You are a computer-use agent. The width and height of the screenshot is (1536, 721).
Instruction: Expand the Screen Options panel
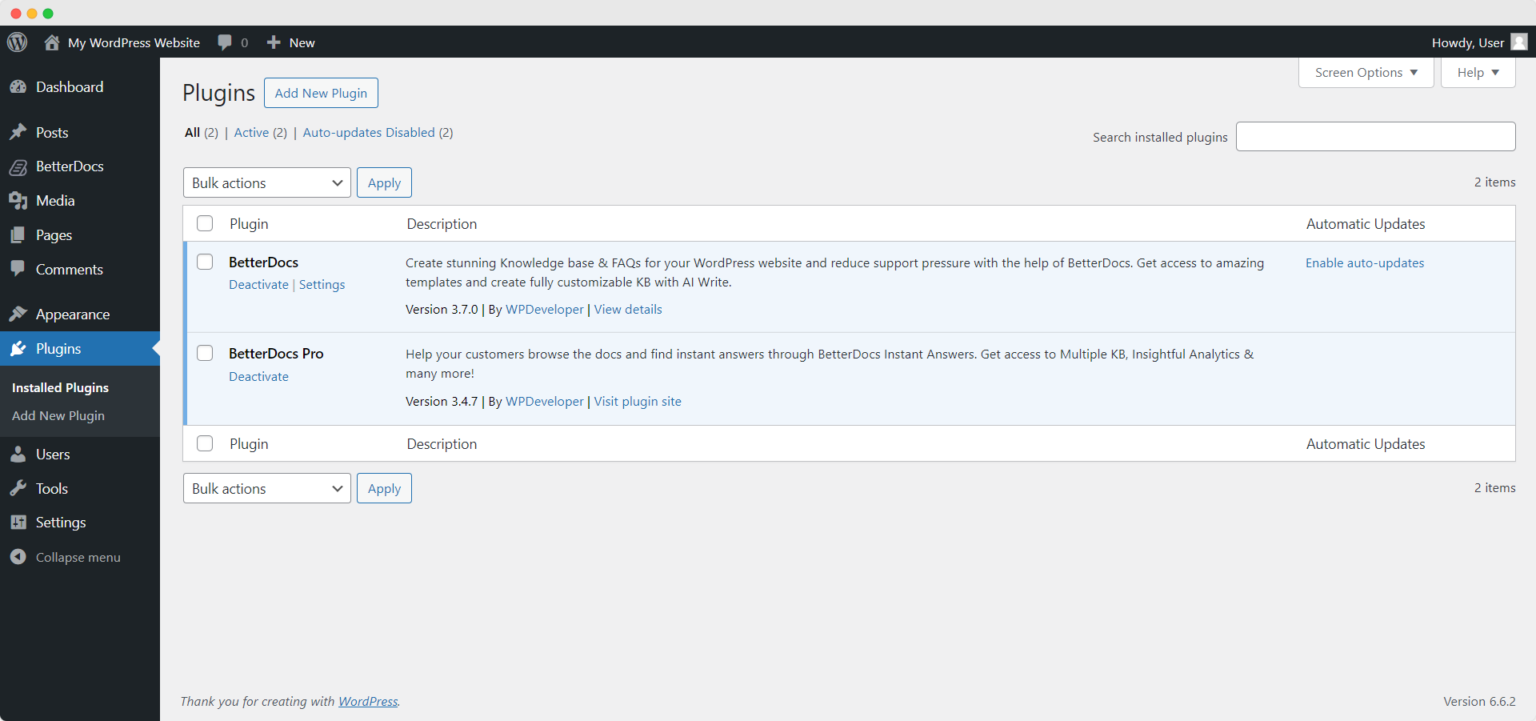pos(1366,72)
